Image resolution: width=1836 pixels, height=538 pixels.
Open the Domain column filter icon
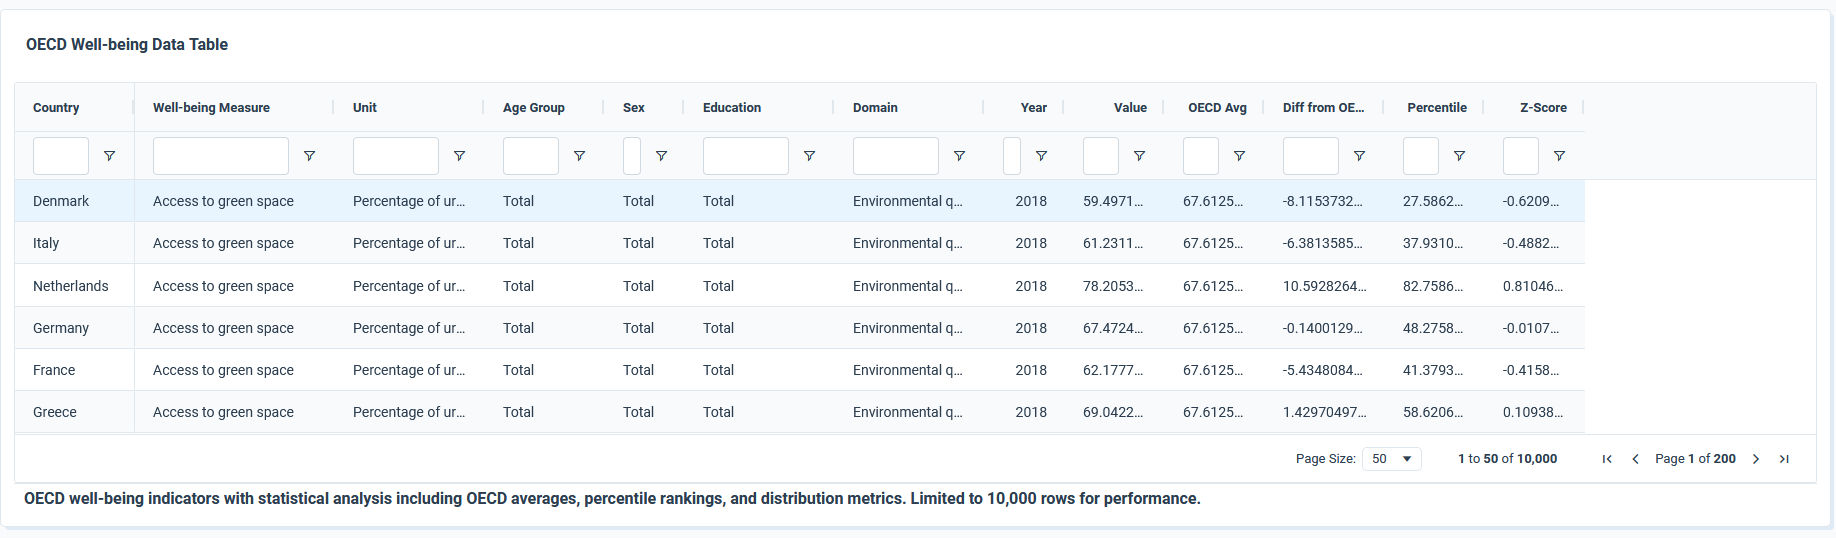(960, 156)
